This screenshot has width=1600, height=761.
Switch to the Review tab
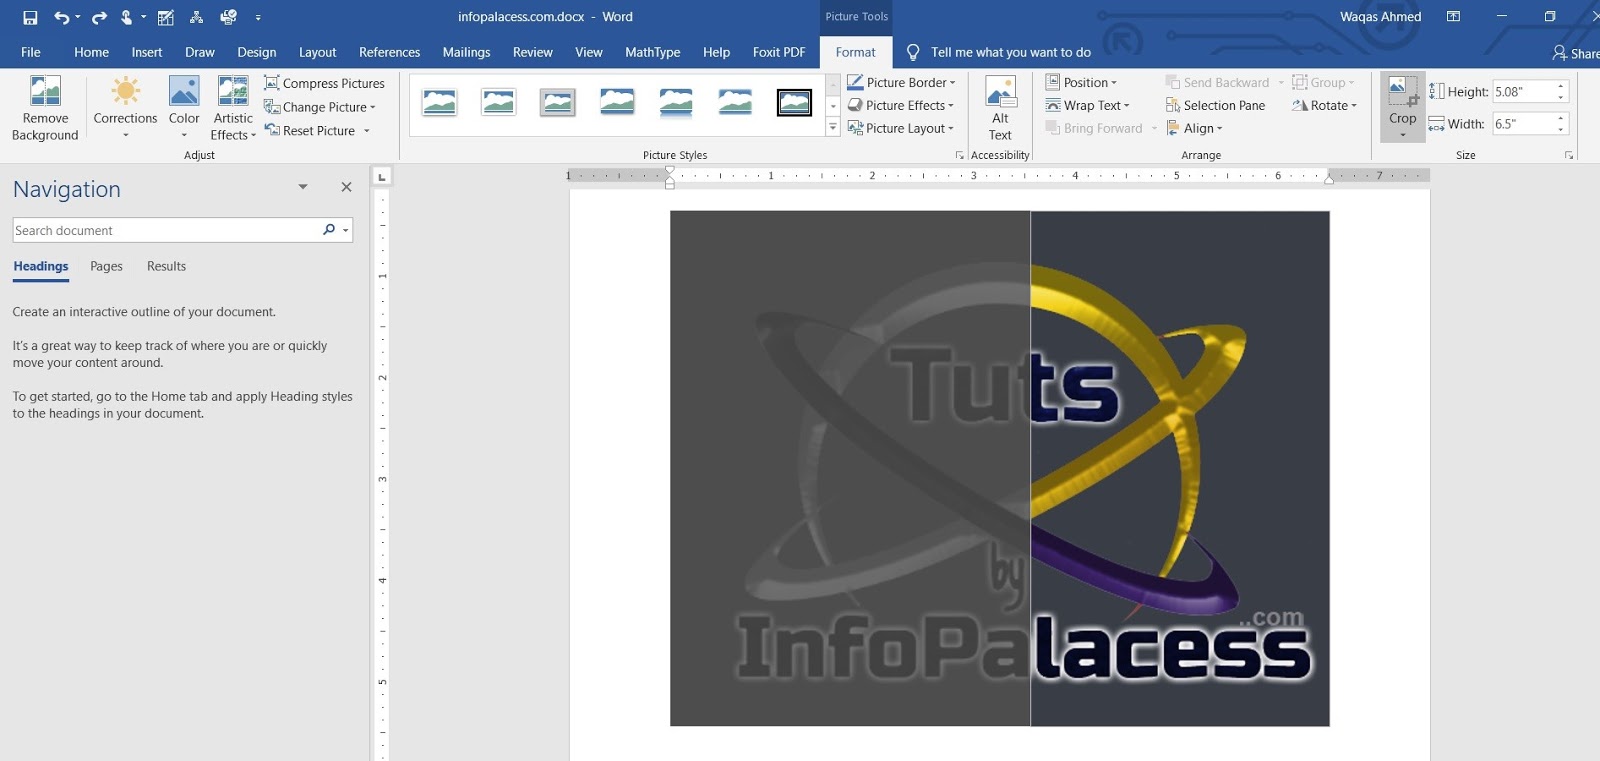pos(533,52)
